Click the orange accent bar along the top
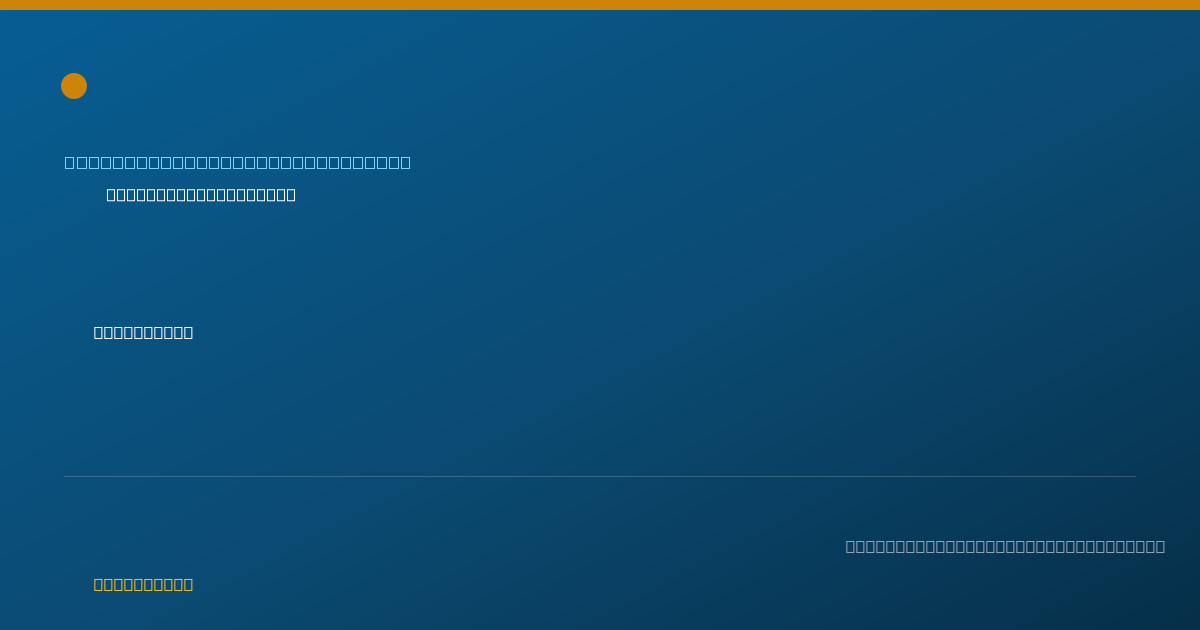Viewport: 1200px width, 630px height. (600, 5)
